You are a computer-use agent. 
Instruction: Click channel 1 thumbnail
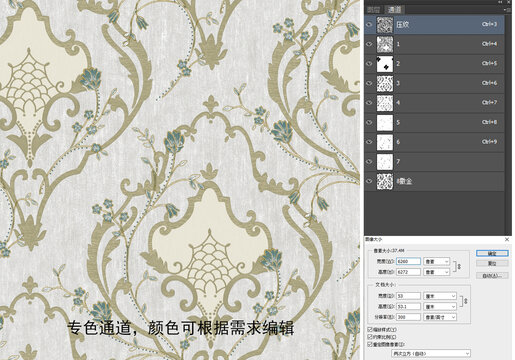[385, 44]
